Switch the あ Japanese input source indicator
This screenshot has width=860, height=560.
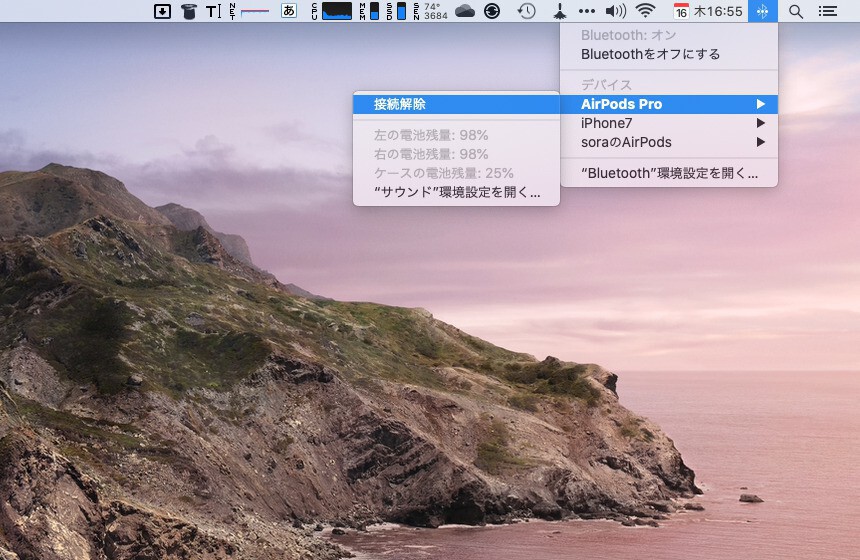click(289, 11)
